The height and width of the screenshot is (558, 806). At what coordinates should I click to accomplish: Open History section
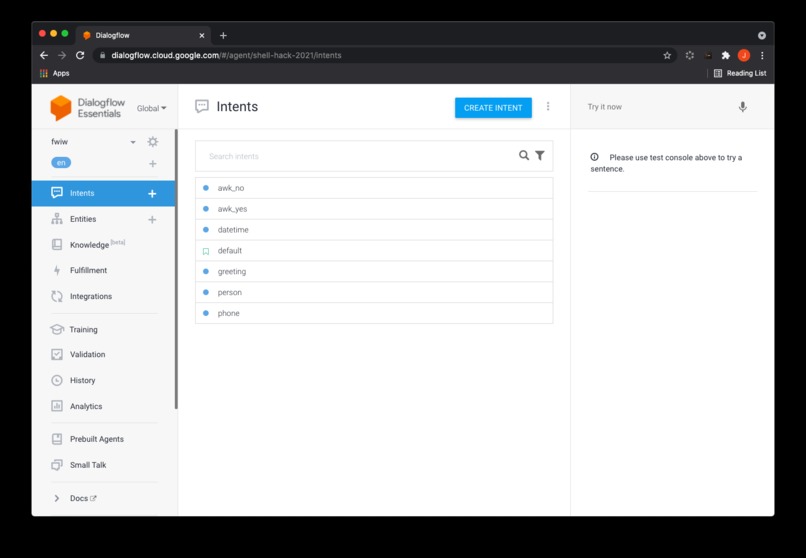[x=83, y=380]
